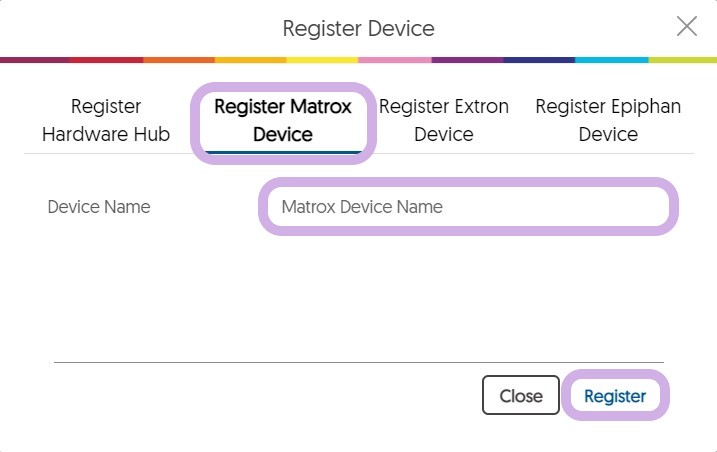This screenshot has height=452, width=717.
Task: Go to Register Epiphan Device tab
Action: coord(608,120)
